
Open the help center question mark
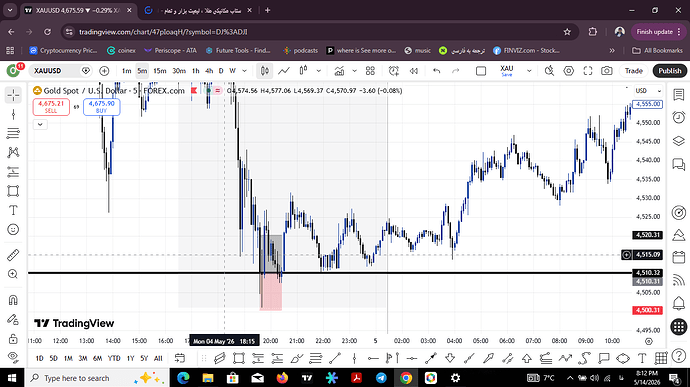point(679,355)
